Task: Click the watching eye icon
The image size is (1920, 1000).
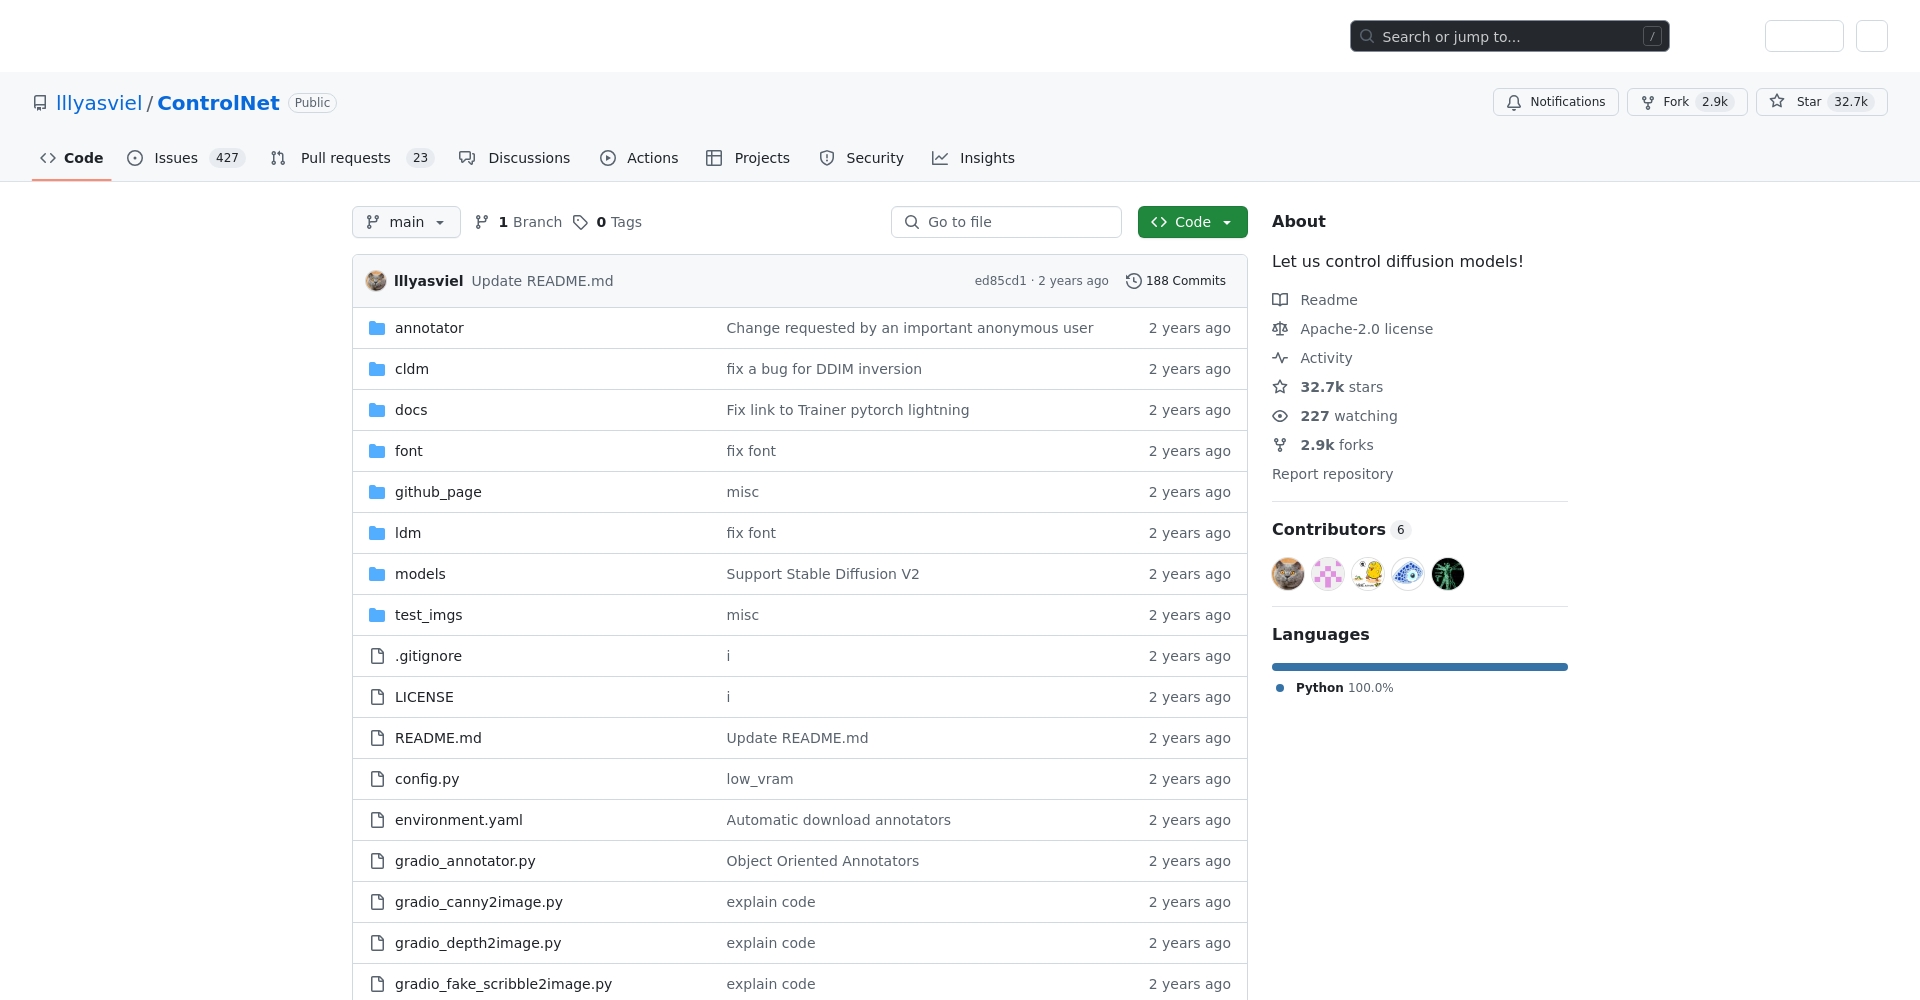Action: click(x=1280, y=416)
